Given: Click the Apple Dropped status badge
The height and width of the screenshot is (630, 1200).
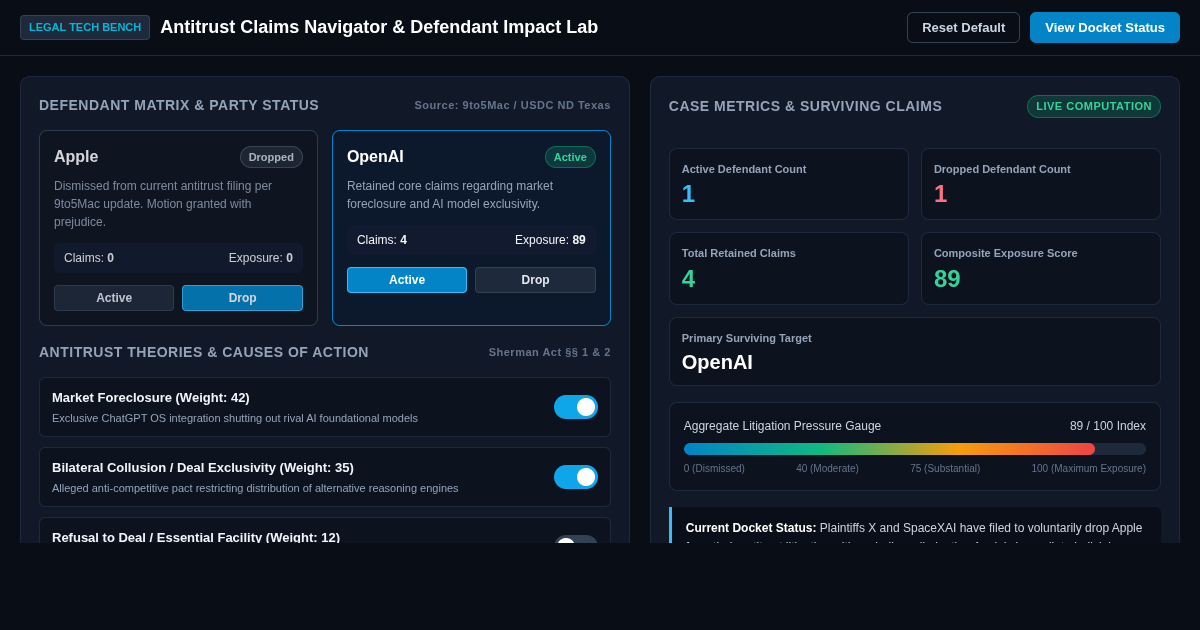Looking at the screenshot, I should pos(271,157).
